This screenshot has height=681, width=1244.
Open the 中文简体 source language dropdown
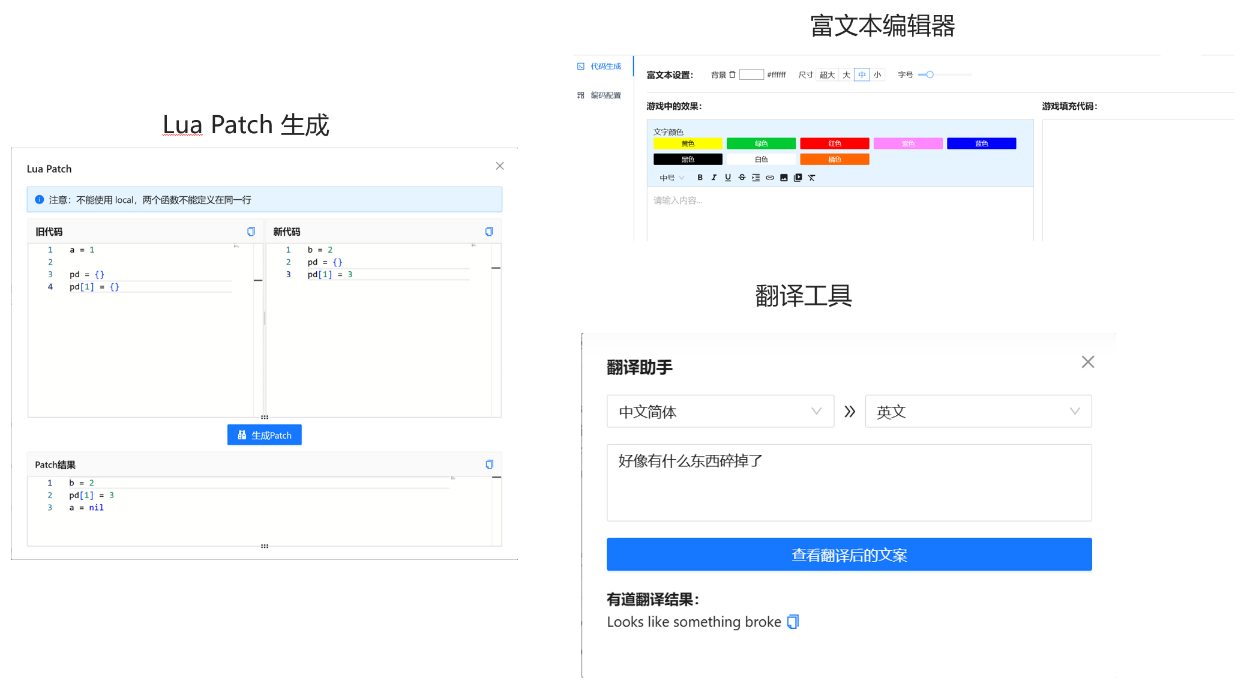pos(720,412)
